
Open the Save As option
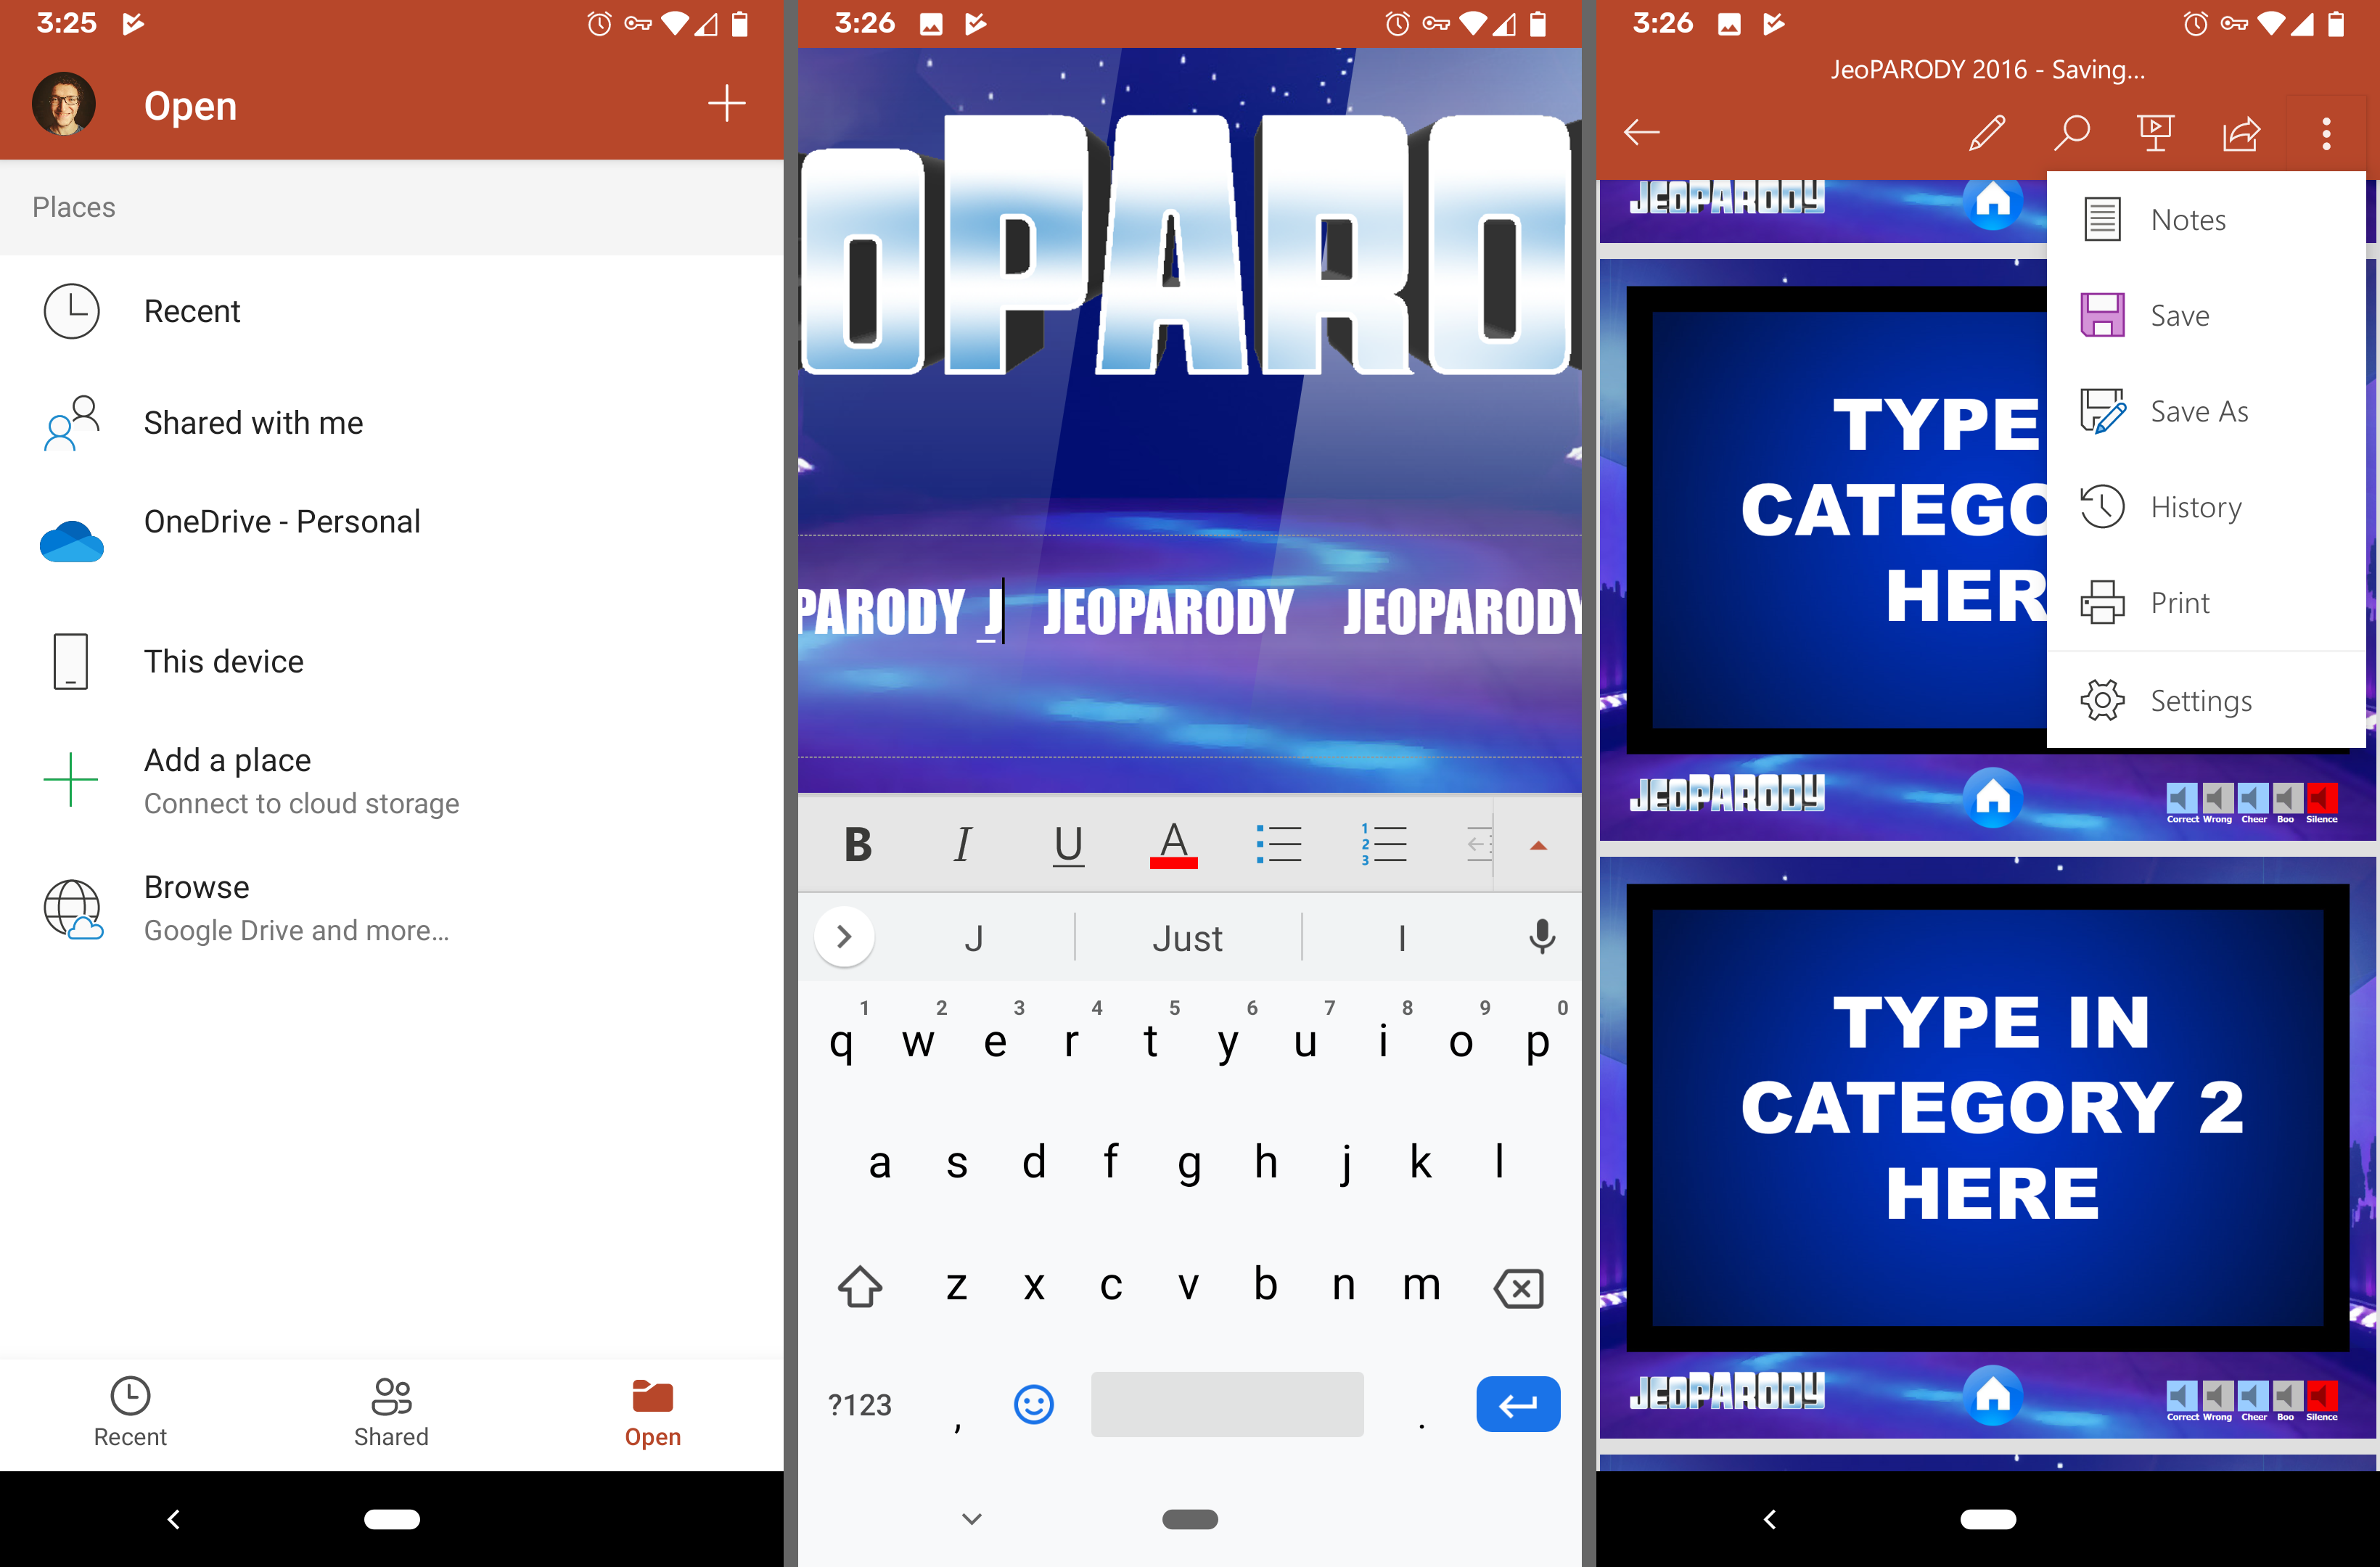point(2200,409)
